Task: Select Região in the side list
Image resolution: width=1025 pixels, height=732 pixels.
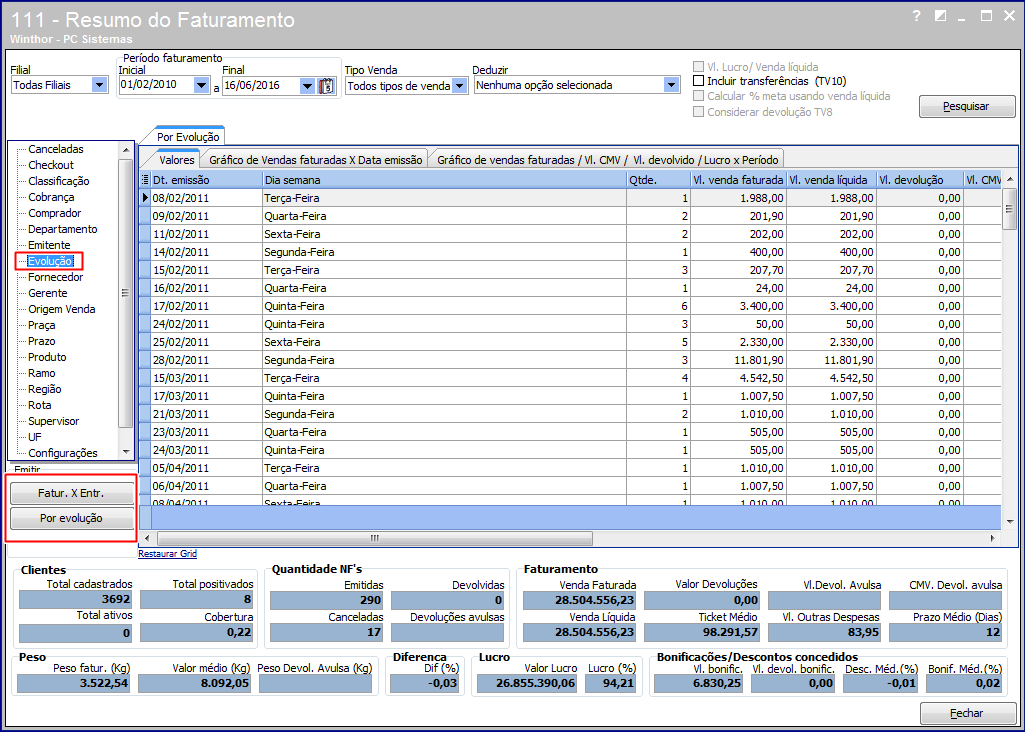Action: 44,389
